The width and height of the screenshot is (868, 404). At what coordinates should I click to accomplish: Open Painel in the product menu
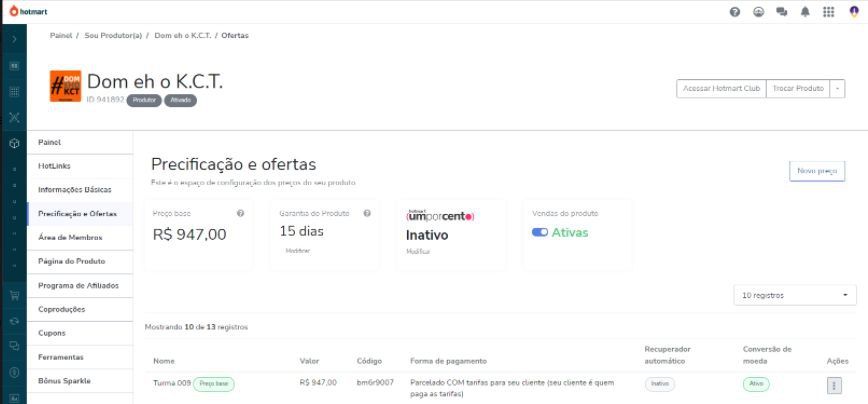(80, 142)
